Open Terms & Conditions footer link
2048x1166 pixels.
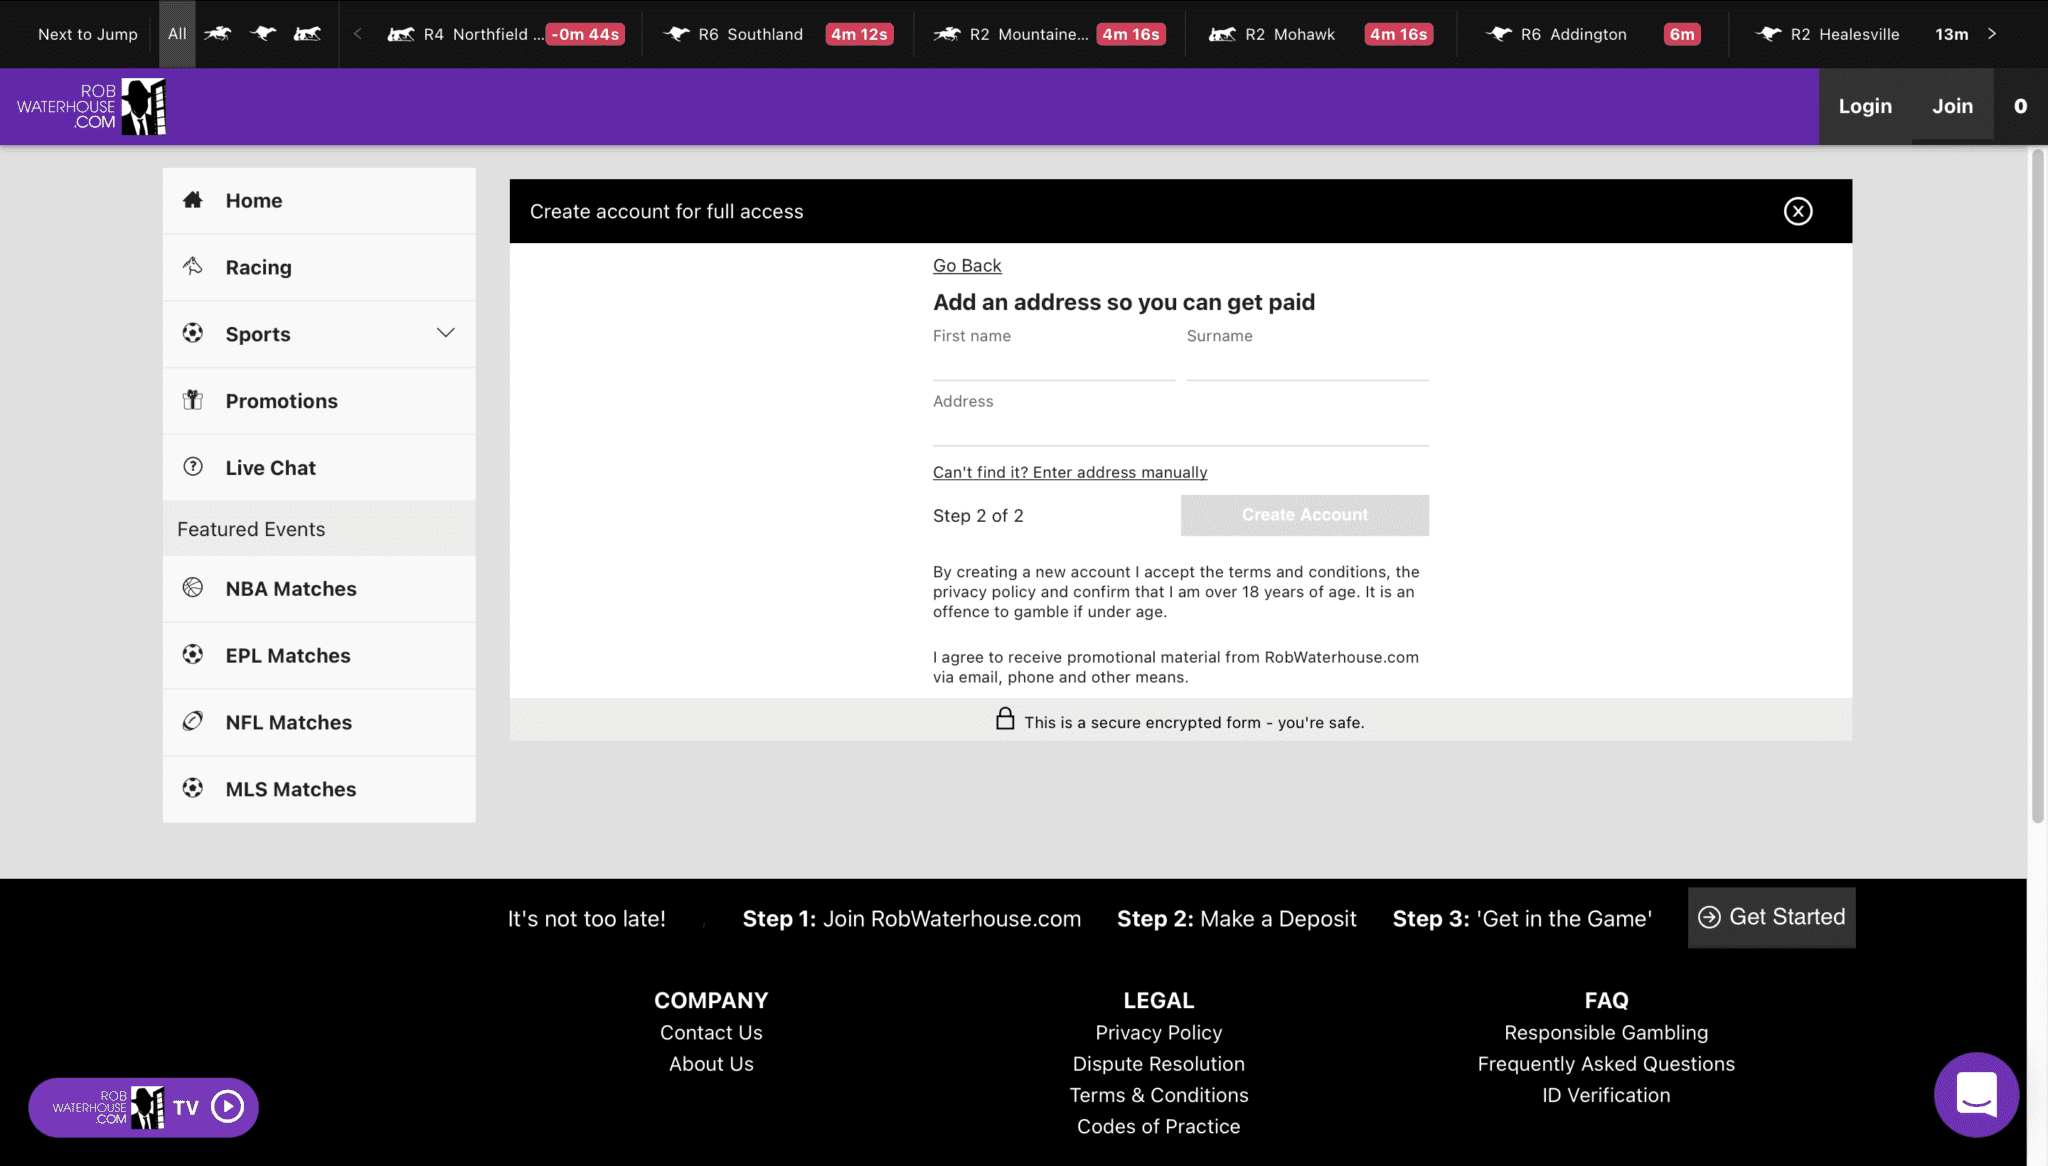1158,1095
